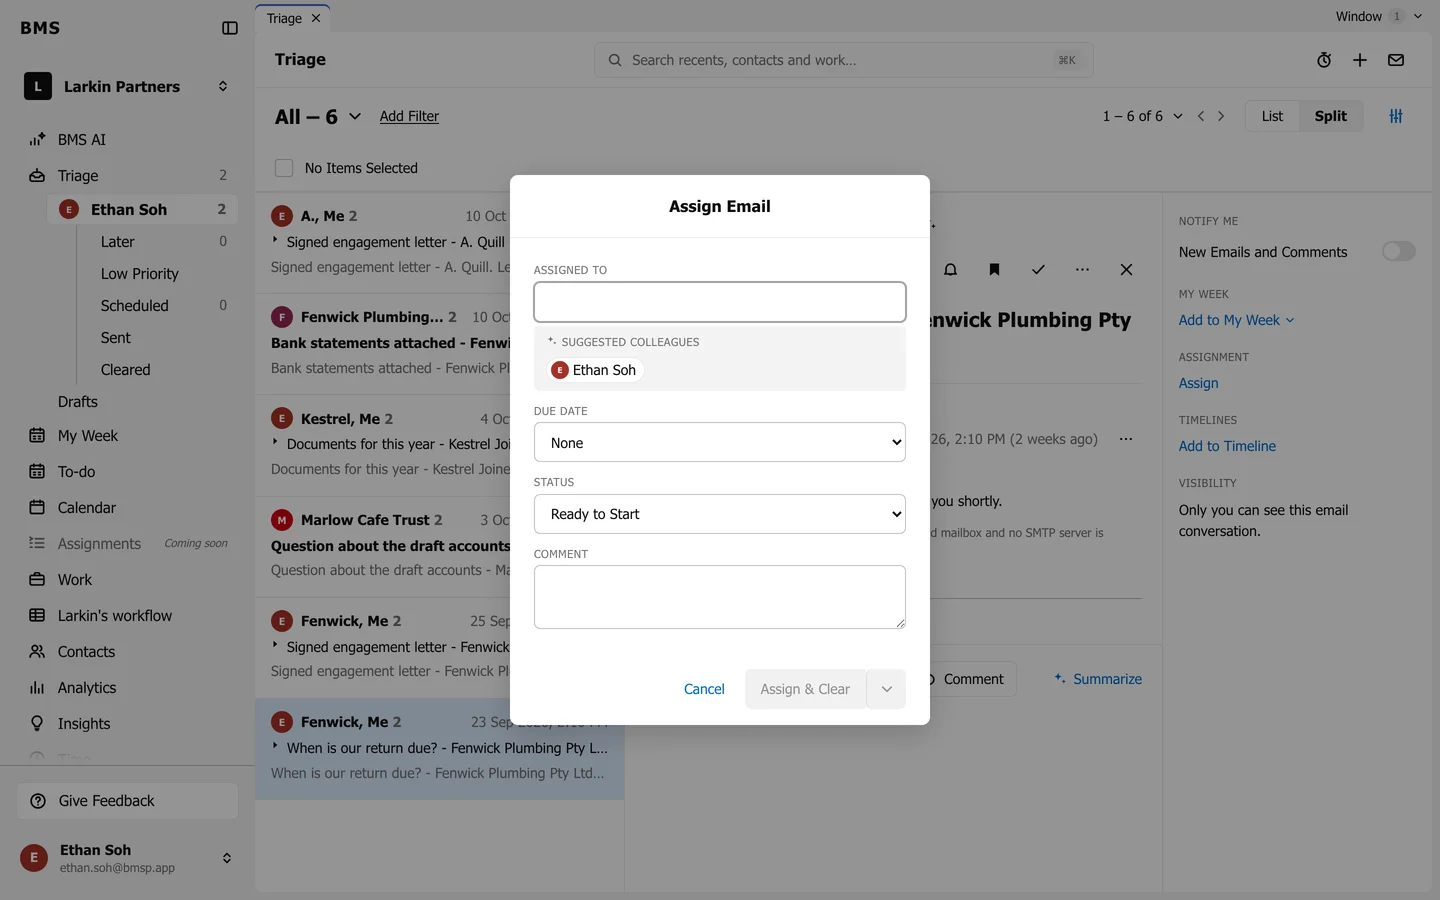Click into the Comment text area
The image size is (1440, 900).
(x=720, y=597)
